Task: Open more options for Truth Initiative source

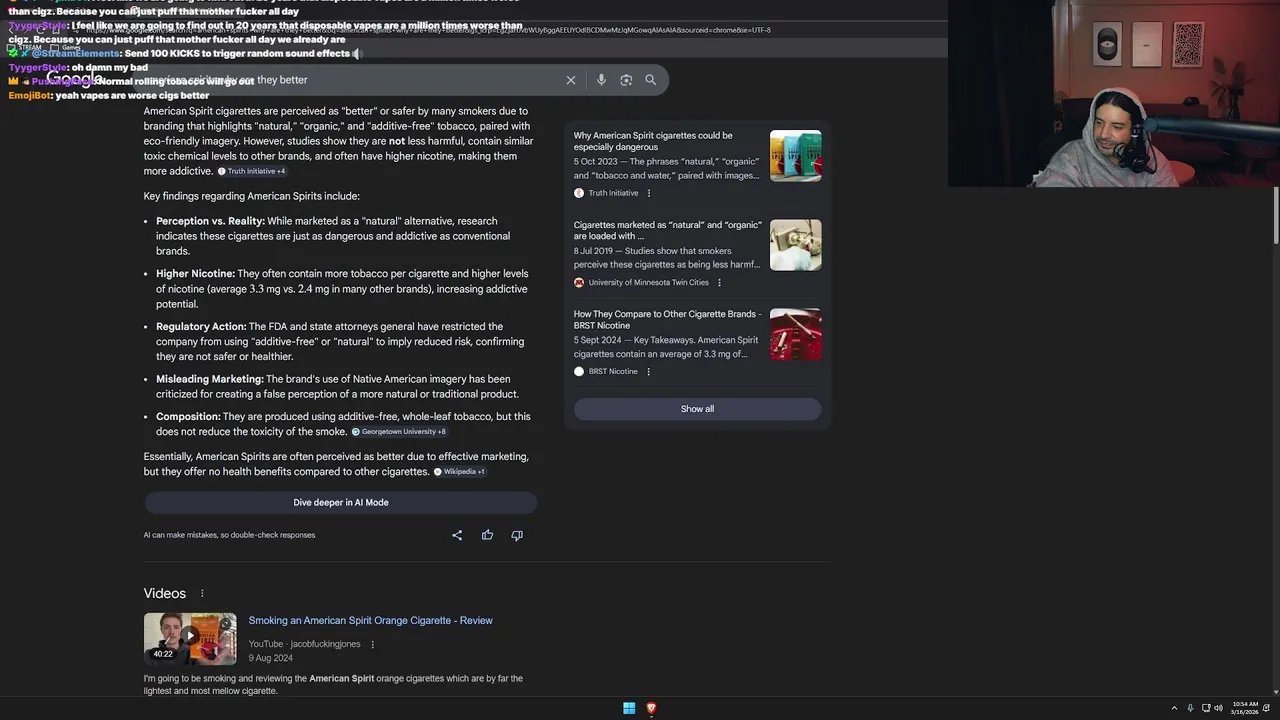Action: click(x=649, y=193)
